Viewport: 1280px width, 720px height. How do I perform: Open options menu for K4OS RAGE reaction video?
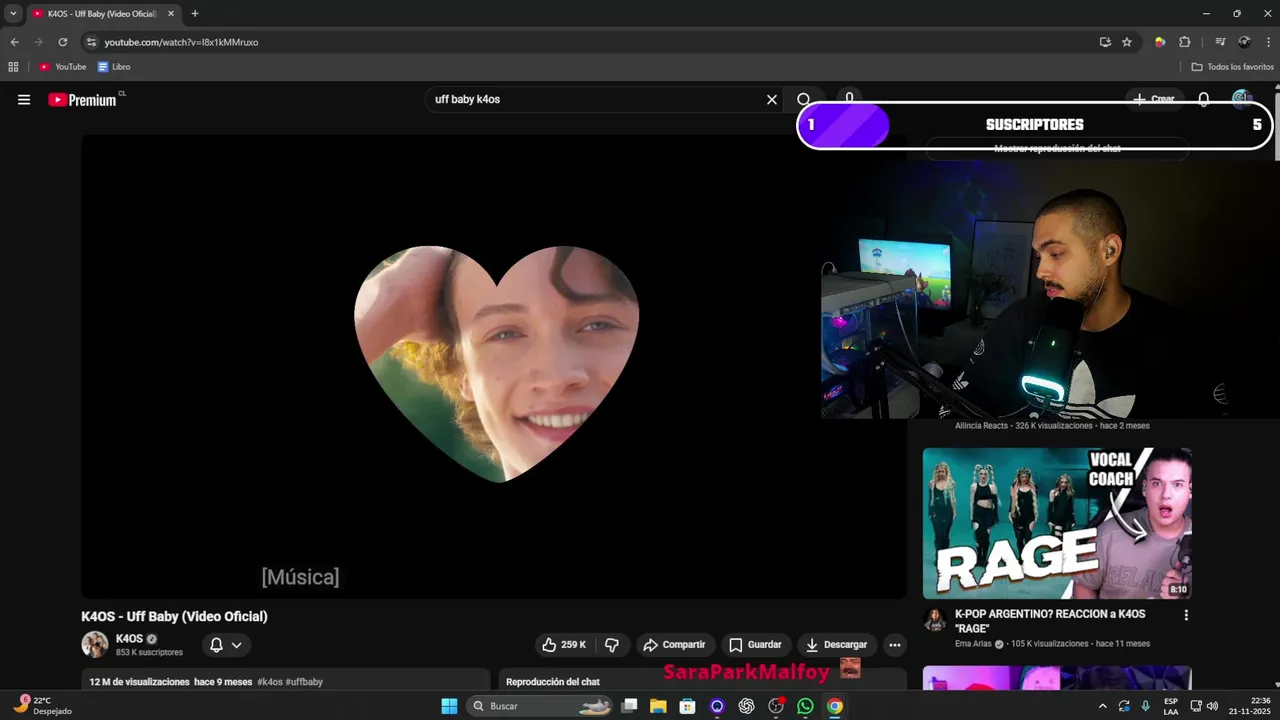pos(1186,615)
